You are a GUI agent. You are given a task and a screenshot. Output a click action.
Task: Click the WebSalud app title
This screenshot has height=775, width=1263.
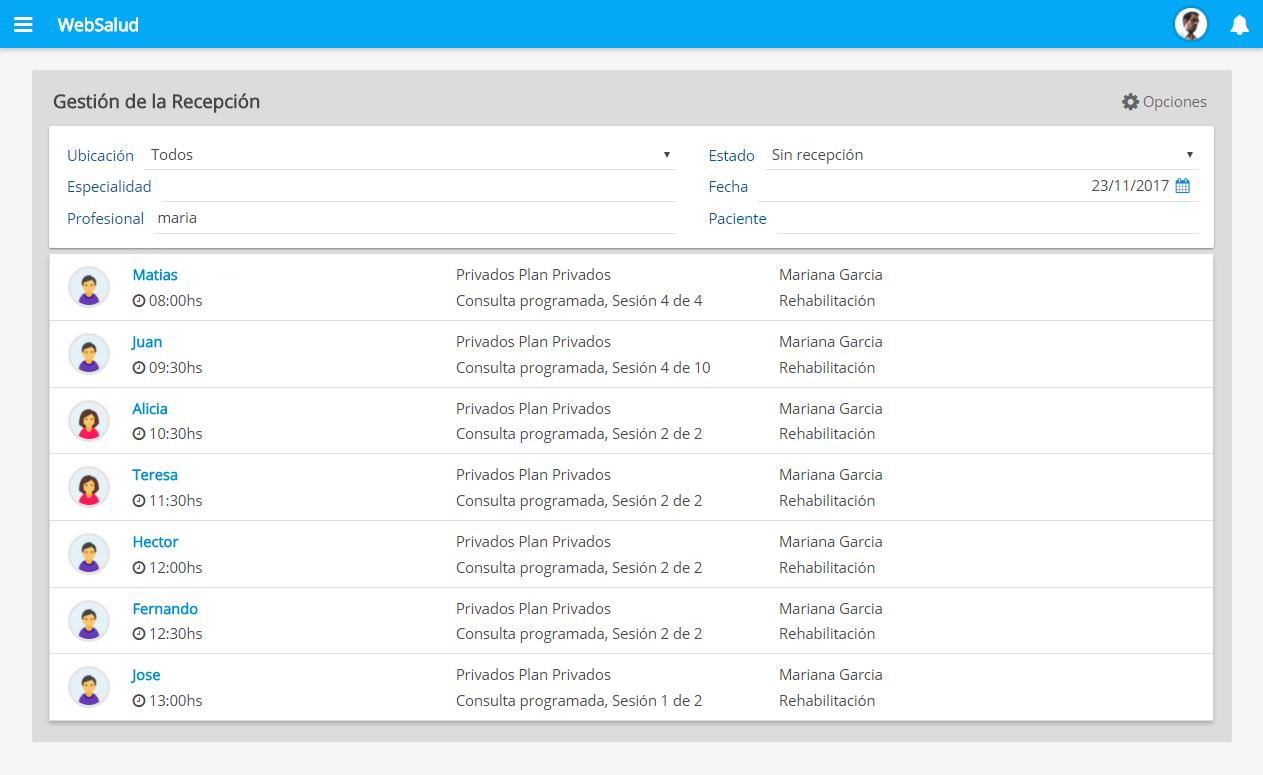(x=98, y=25)
